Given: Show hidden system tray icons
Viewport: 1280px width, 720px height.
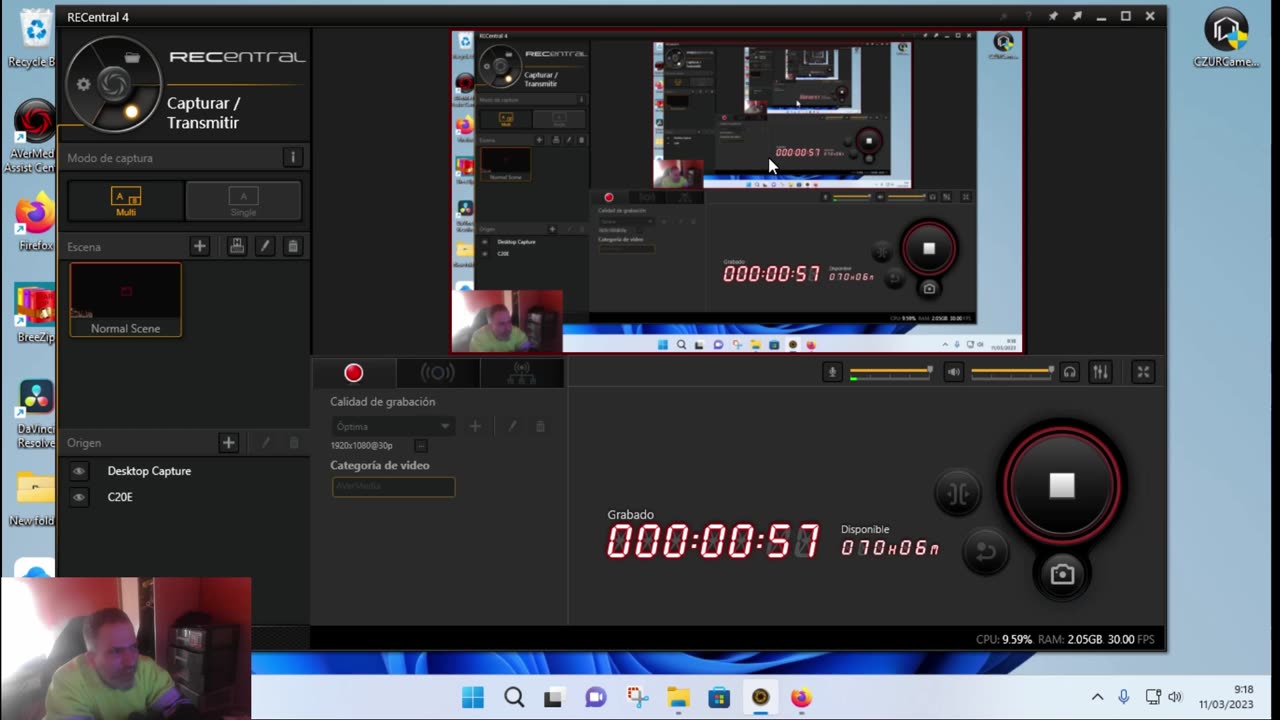Looking at the screenshot, I should pos(1097,697).
